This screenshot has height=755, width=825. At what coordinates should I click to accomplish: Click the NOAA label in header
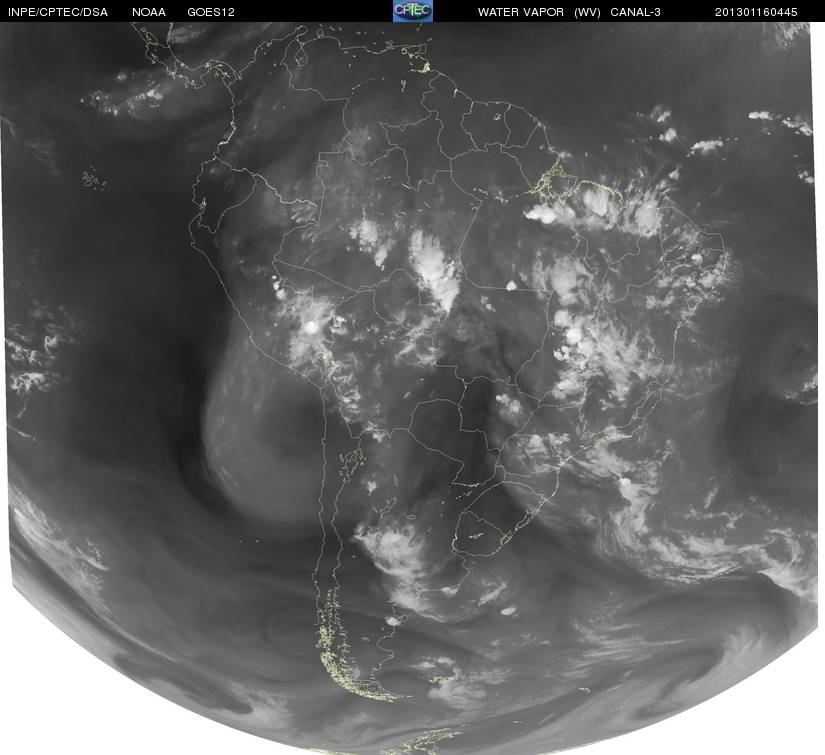[149, 12]
